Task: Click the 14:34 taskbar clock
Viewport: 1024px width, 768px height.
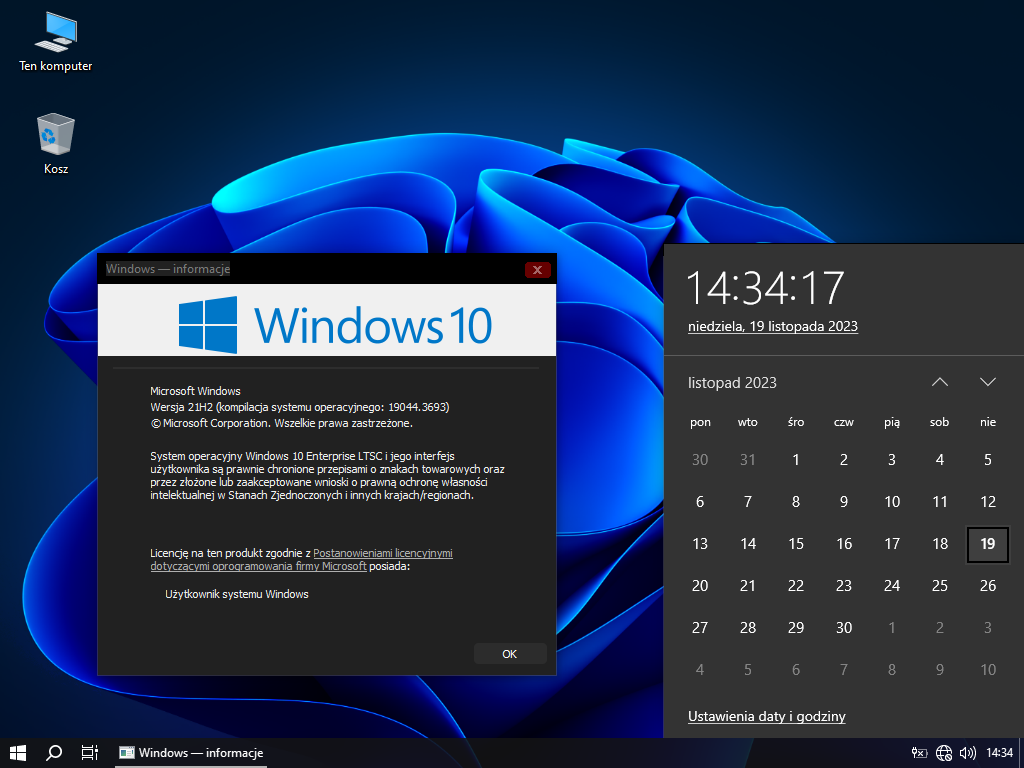Action: pyautogui.click(x=999, y=753)
